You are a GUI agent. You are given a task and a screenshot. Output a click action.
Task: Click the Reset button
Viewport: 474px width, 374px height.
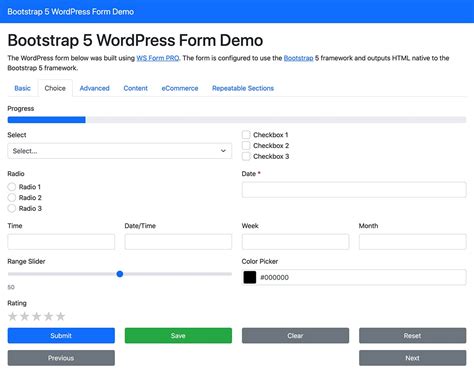(x=413, y=335)
